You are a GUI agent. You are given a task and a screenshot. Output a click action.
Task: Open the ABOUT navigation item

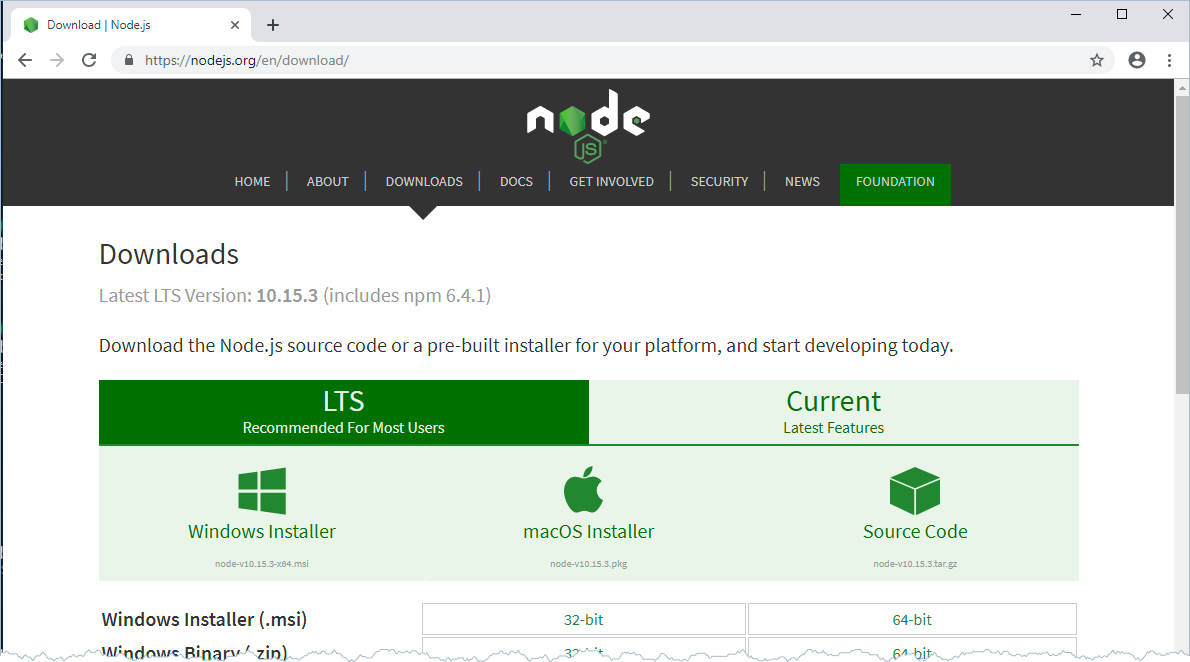327,182
